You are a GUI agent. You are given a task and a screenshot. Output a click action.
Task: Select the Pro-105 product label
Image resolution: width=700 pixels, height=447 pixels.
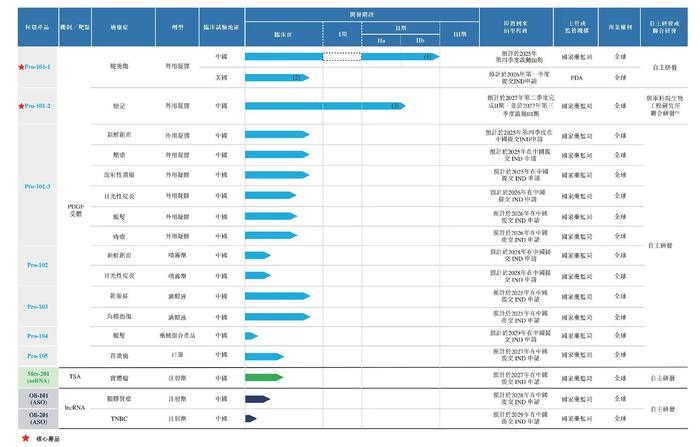35,355
